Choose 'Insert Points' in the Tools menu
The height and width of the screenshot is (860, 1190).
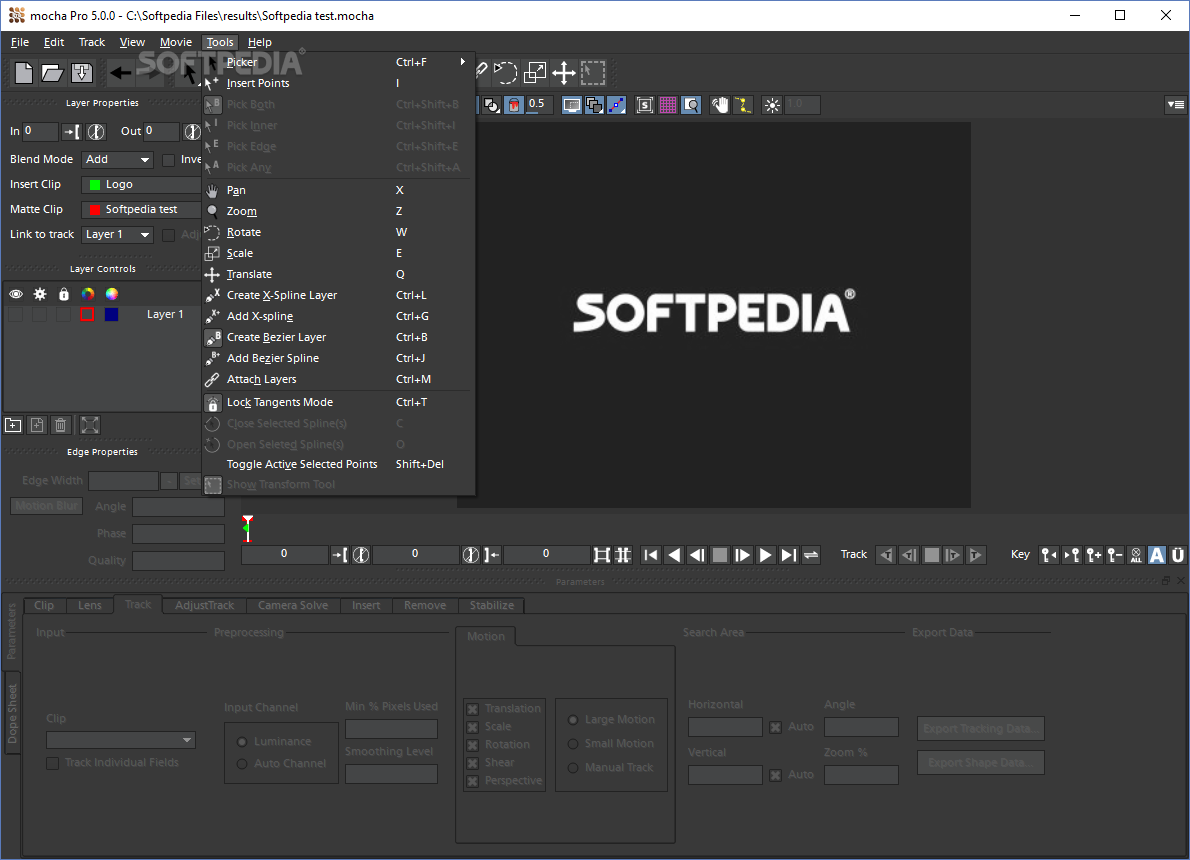click(338, 83)
